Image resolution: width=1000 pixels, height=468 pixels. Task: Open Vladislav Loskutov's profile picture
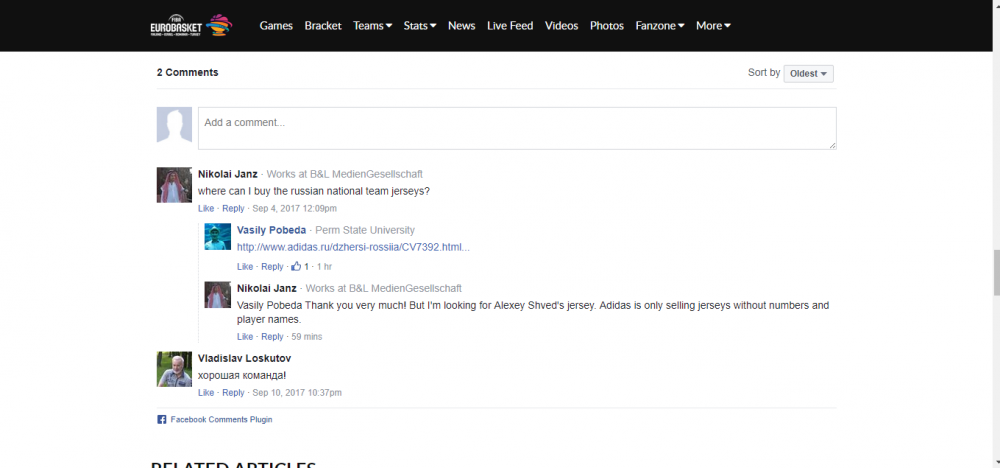pos(174,369)
